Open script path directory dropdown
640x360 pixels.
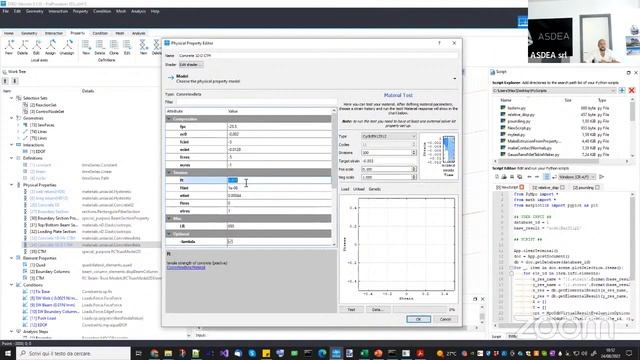[554, 91]
